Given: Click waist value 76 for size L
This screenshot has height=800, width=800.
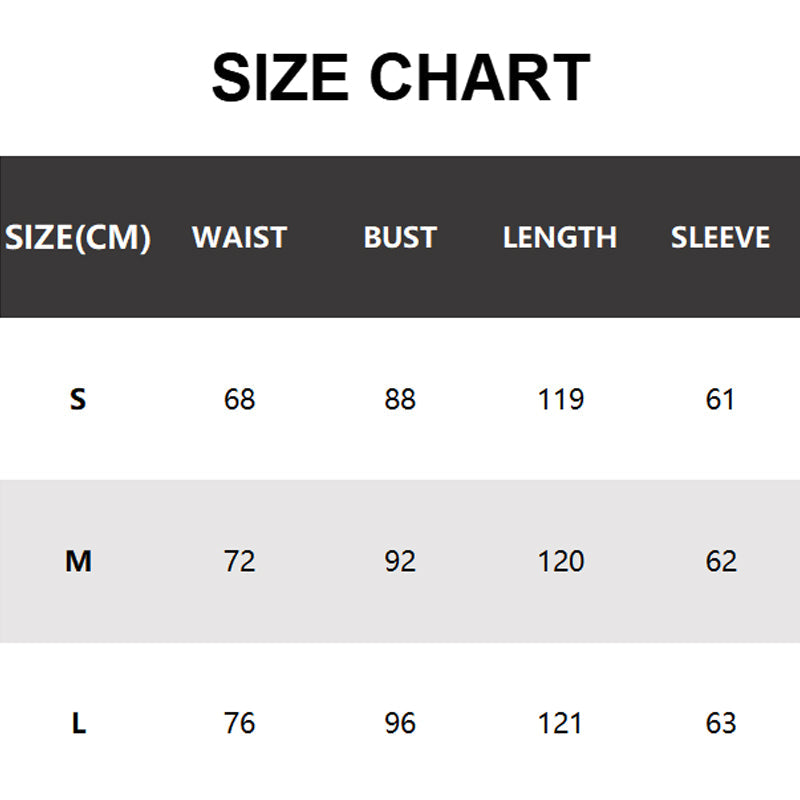Looking at the screenshot, I should [240, 723].
